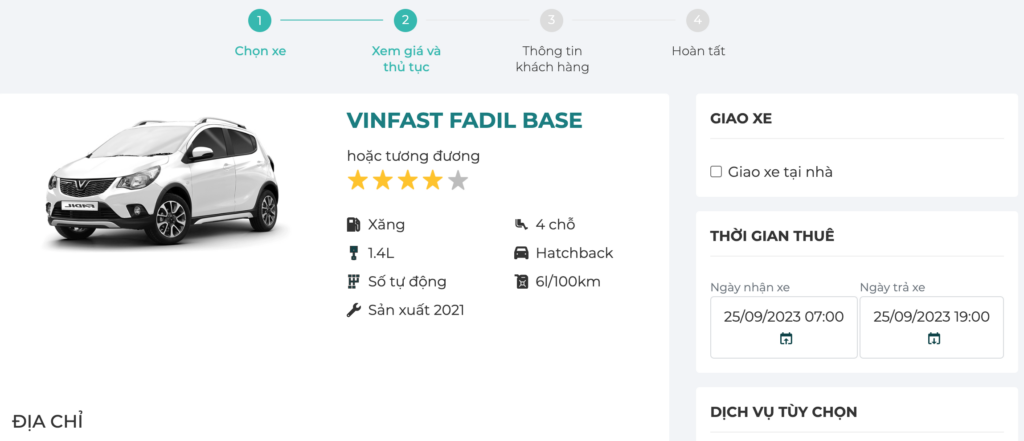
Task: Click the fuel consumption icon beside 6l/100km
Action: pyautogui.click(x=520, y=281)
